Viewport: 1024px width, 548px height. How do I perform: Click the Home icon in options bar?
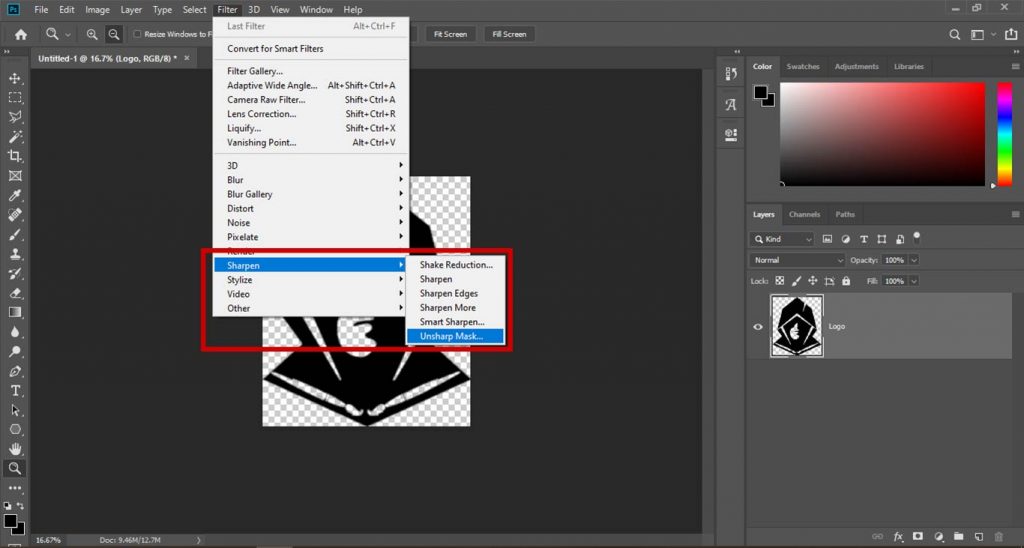point(21,34)
